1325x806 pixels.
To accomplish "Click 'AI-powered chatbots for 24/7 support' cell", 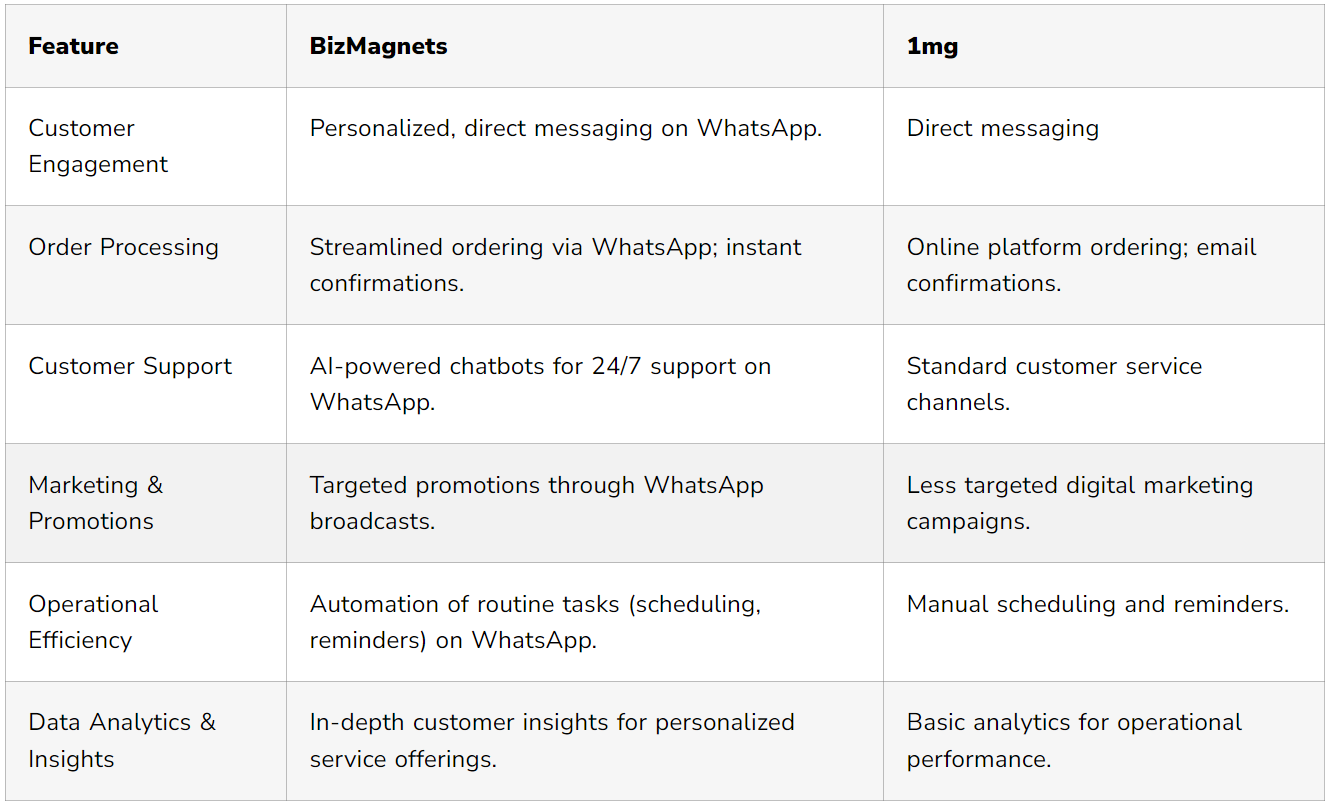I will [540, 384].
